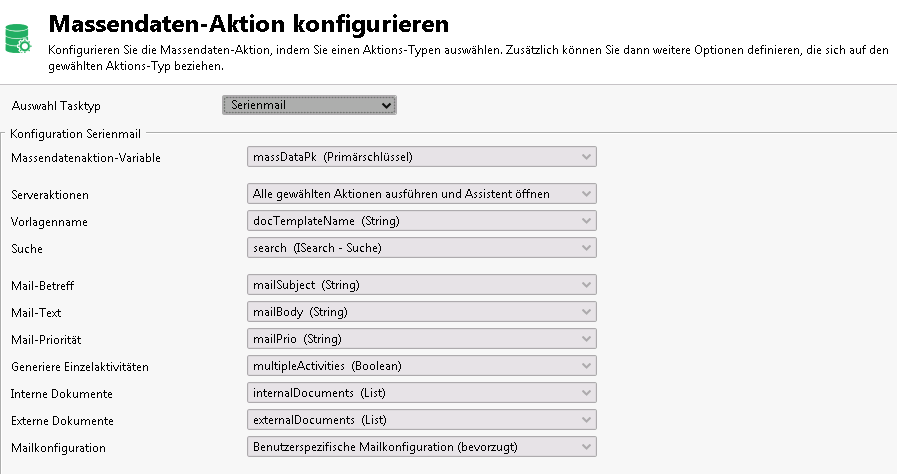
Task: Expand the Benutzerspezifische Mailkonfiguration dropdown
Action: coord(421,447)
